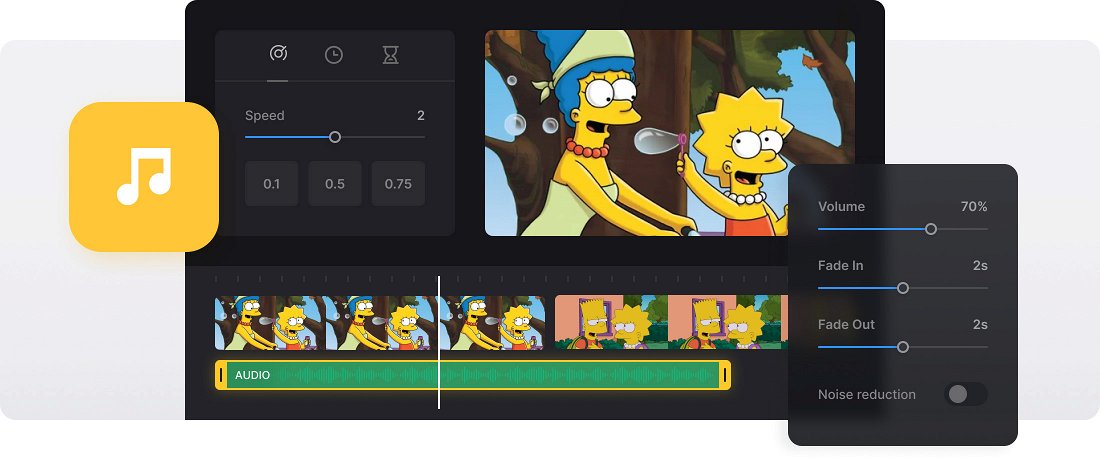Open the hourglass tab icon
Screen dimensions: 1100x460
point(391,55)
